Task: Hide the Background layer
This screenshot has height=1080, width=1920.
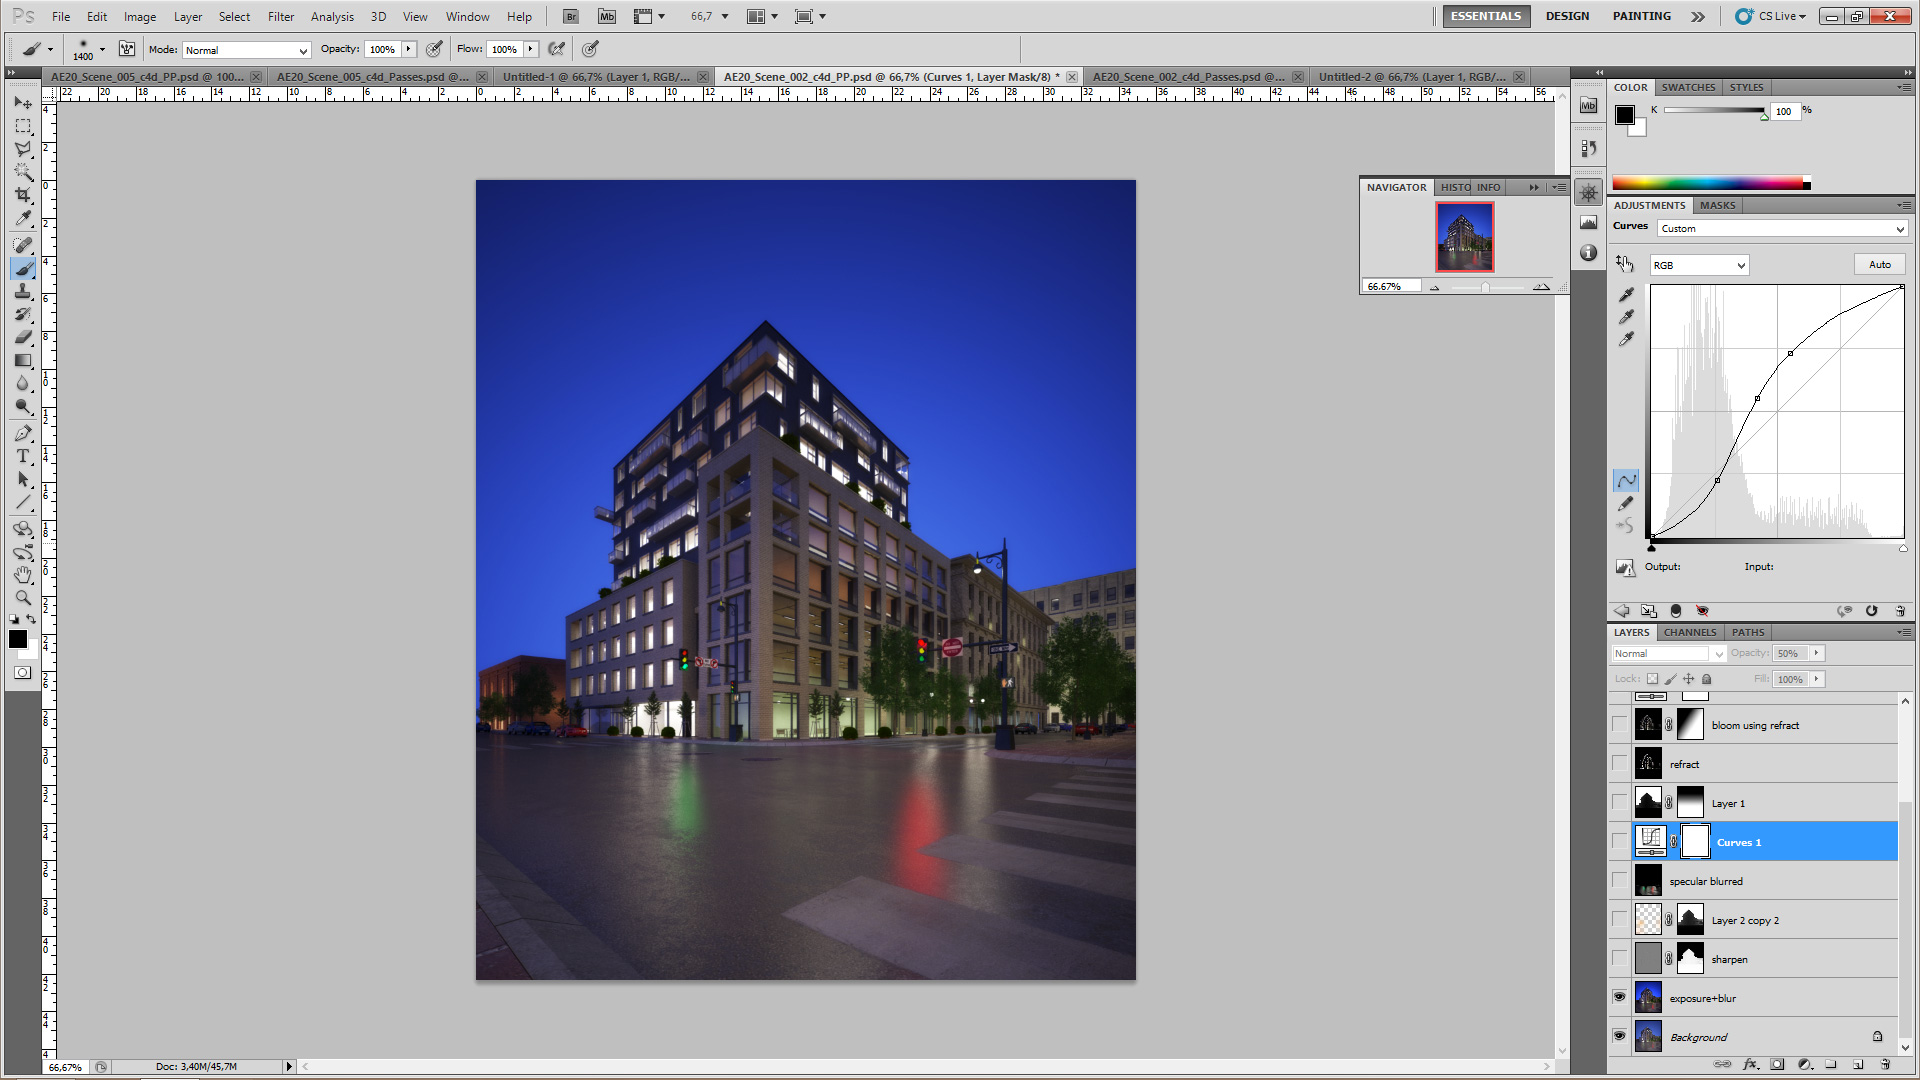Action: 1619,1037
